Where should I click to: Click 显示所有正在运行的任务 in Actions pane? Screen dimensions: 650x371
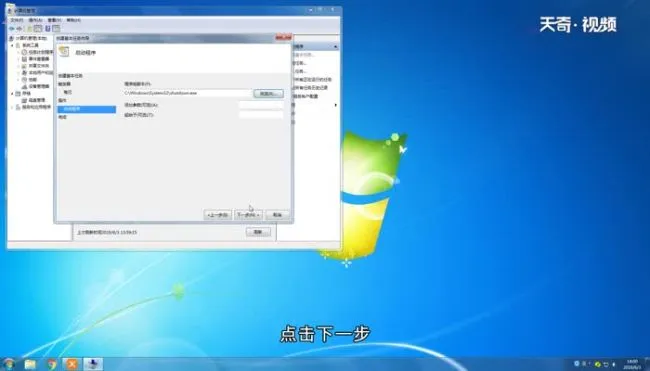[313, 80]
